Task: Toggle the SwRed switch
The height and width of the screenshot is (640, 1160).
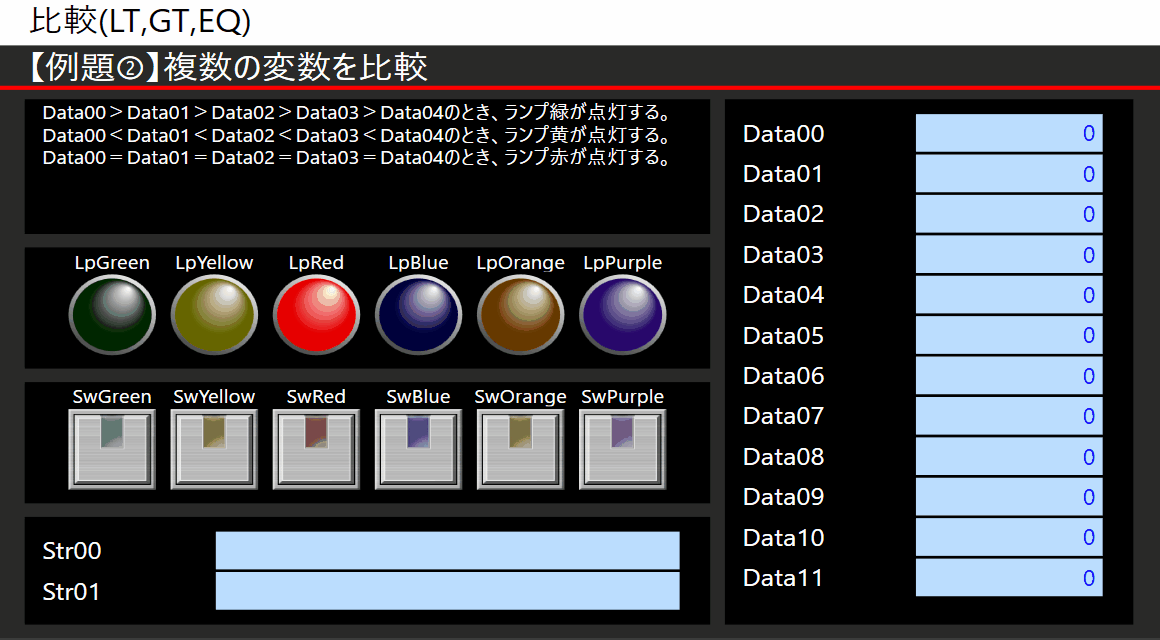Action: click(316, 449)
